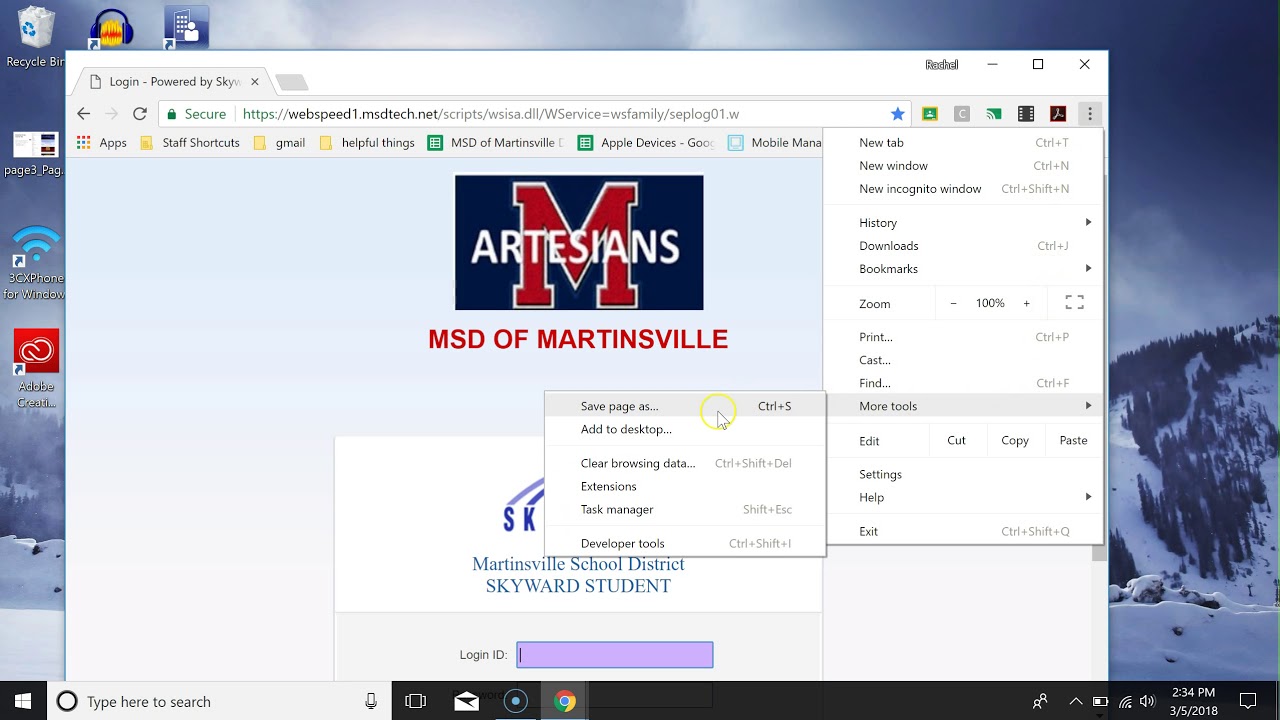This screenshot has width=1280, height=720.
Task: Click the green Classroom extension icon
Action: (930, 114)
